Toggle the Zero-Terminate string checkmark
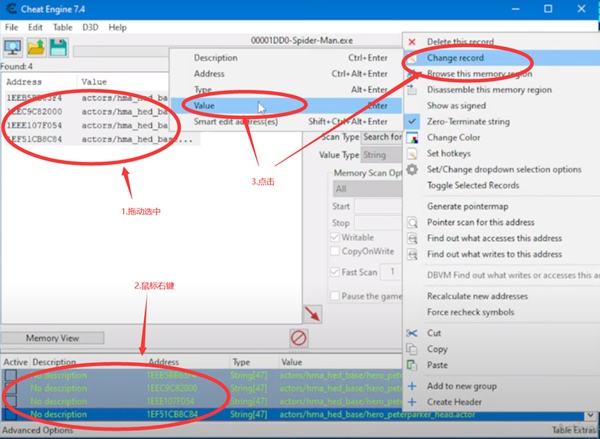The image size is (600, 439). [x=412, y=122]
